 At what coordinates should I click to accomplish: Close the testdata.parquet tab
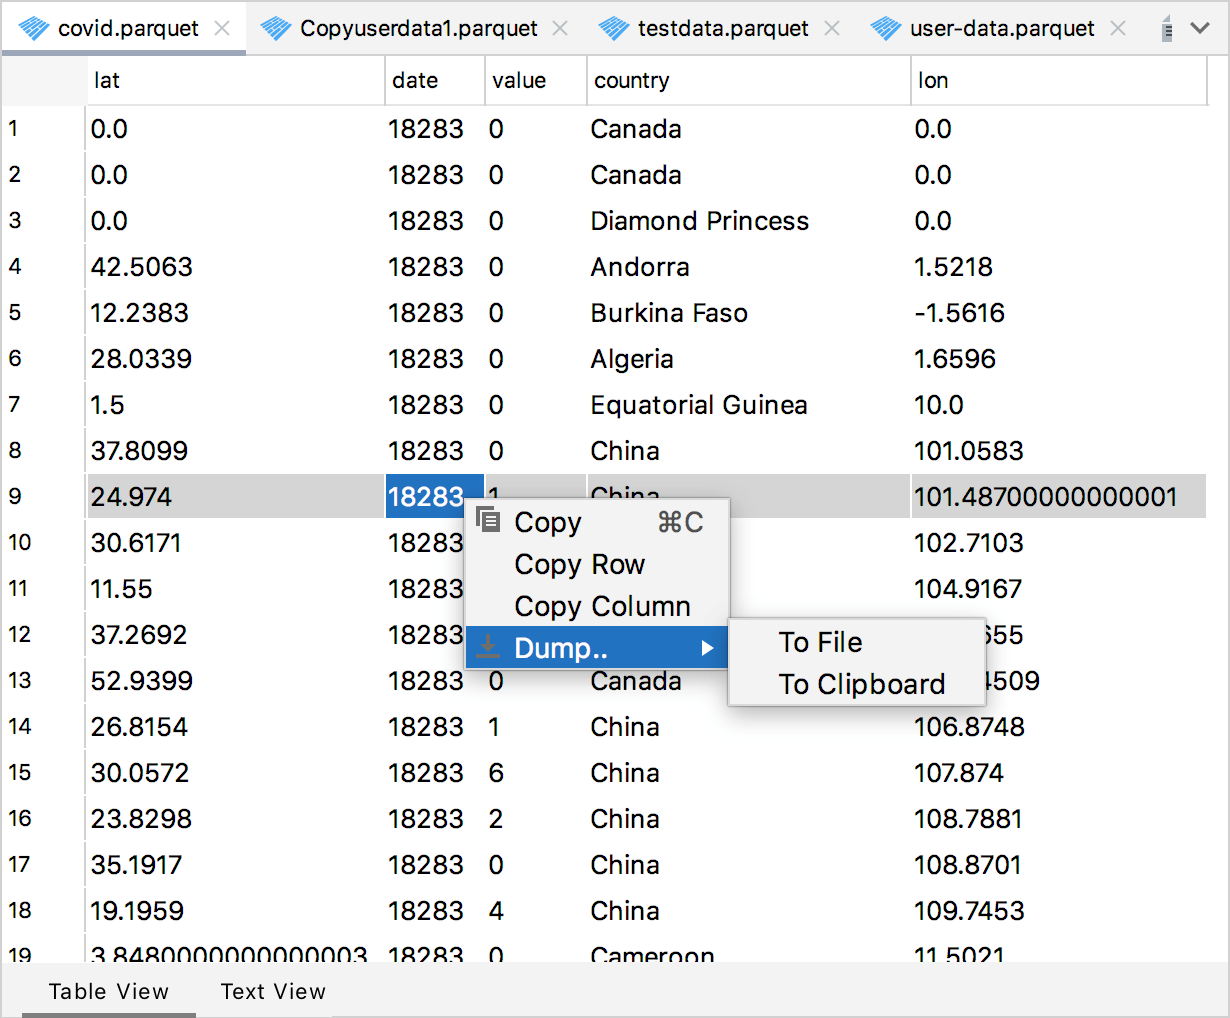(x=831, y=29)
